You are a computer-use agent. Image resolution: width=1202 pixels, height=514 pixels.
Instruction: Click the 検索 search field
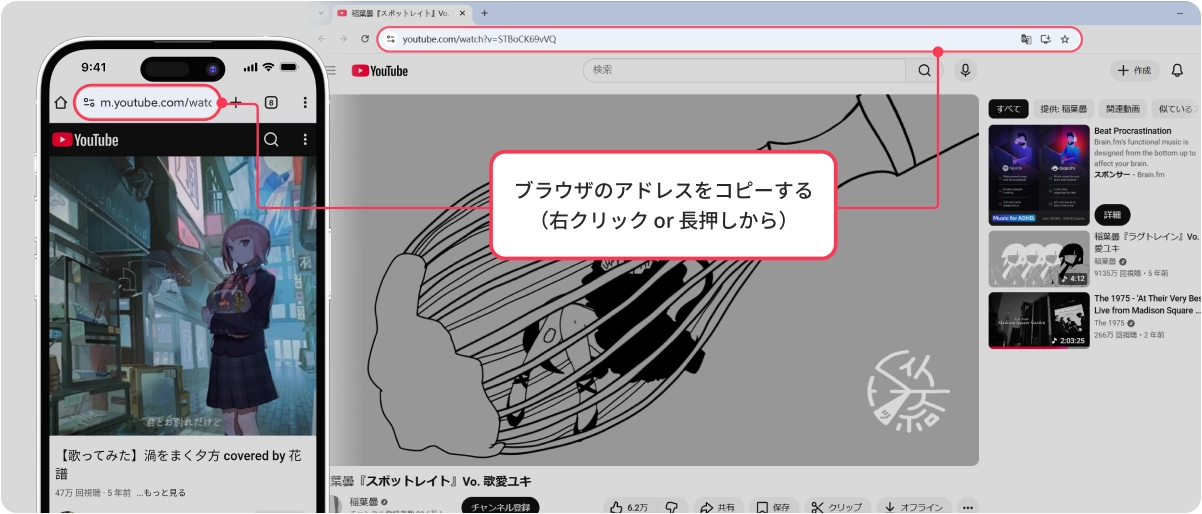(744, 70)
